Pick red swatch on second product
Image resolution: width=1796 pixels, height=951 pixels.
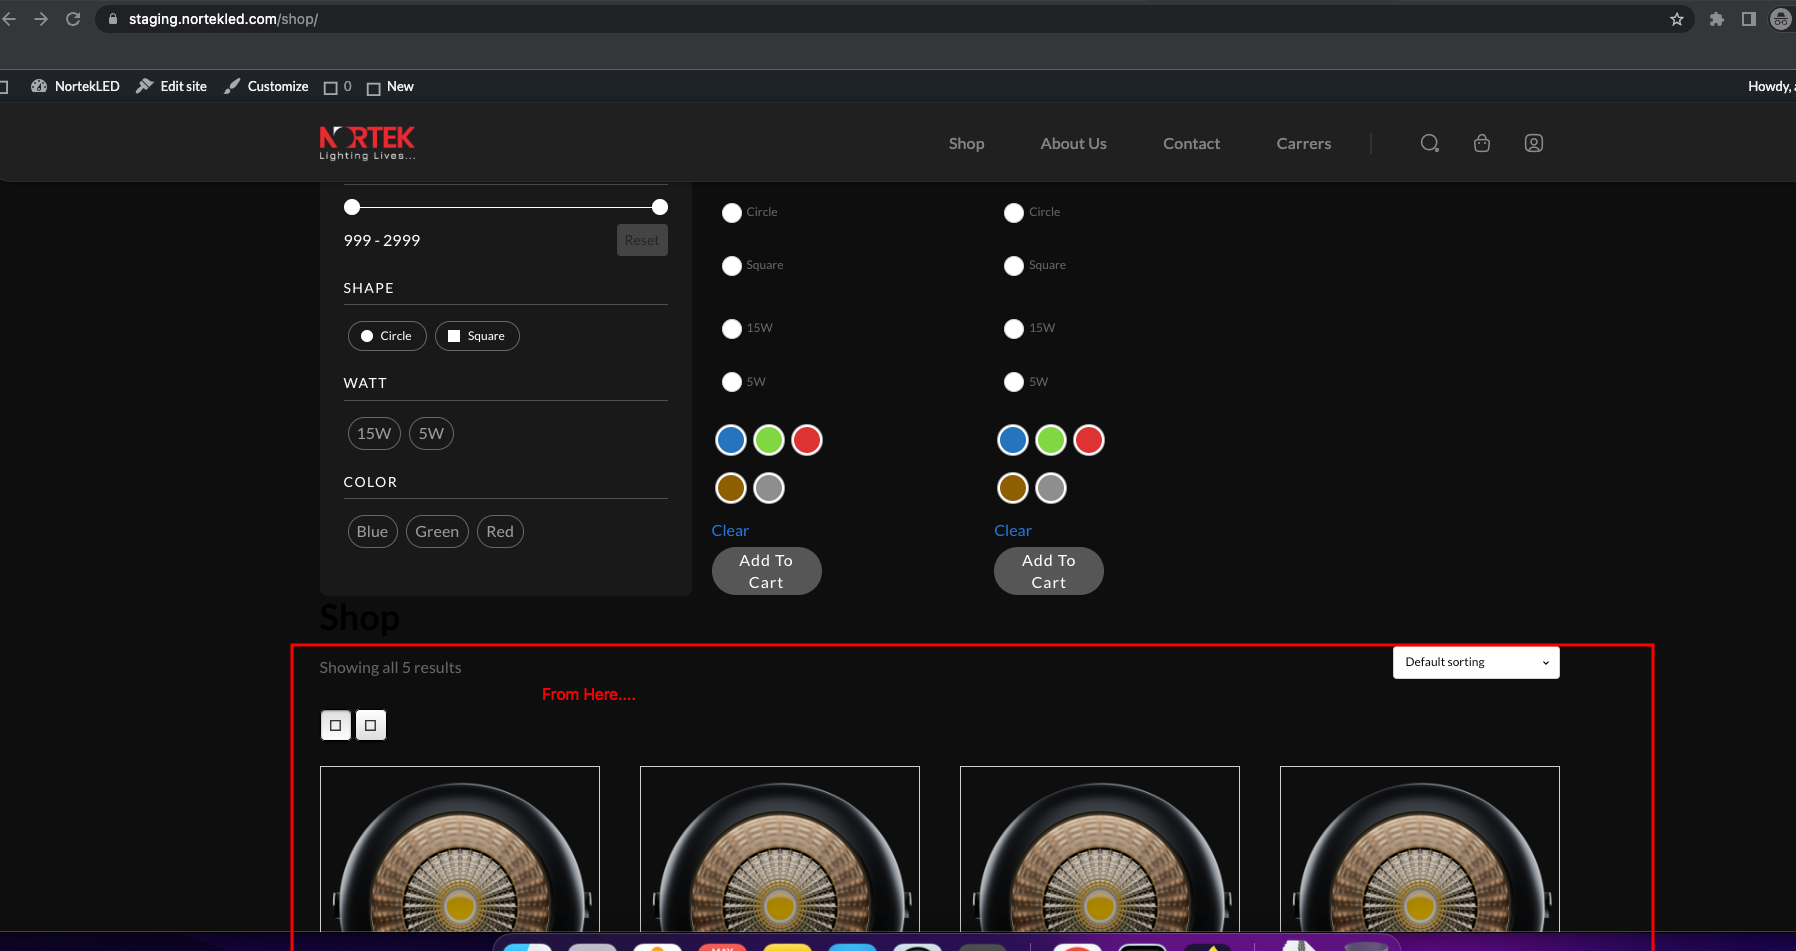(1089, 440)
